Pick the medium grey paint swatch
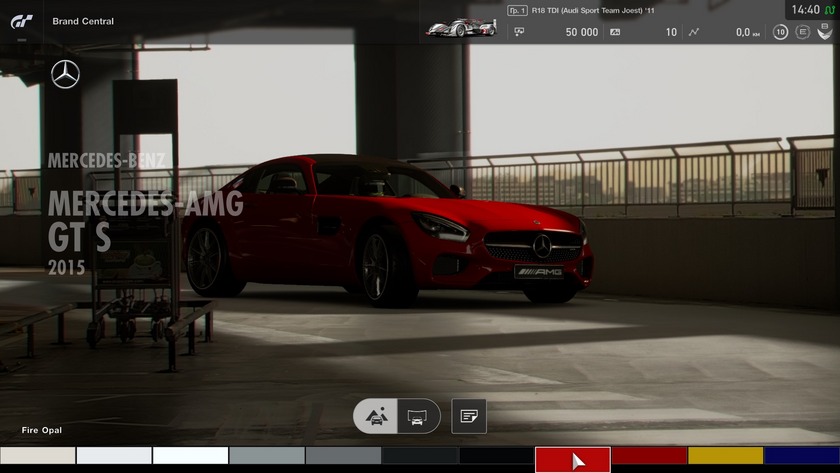The width and height of the screenshot is (840, 473). tap(266, 455)
